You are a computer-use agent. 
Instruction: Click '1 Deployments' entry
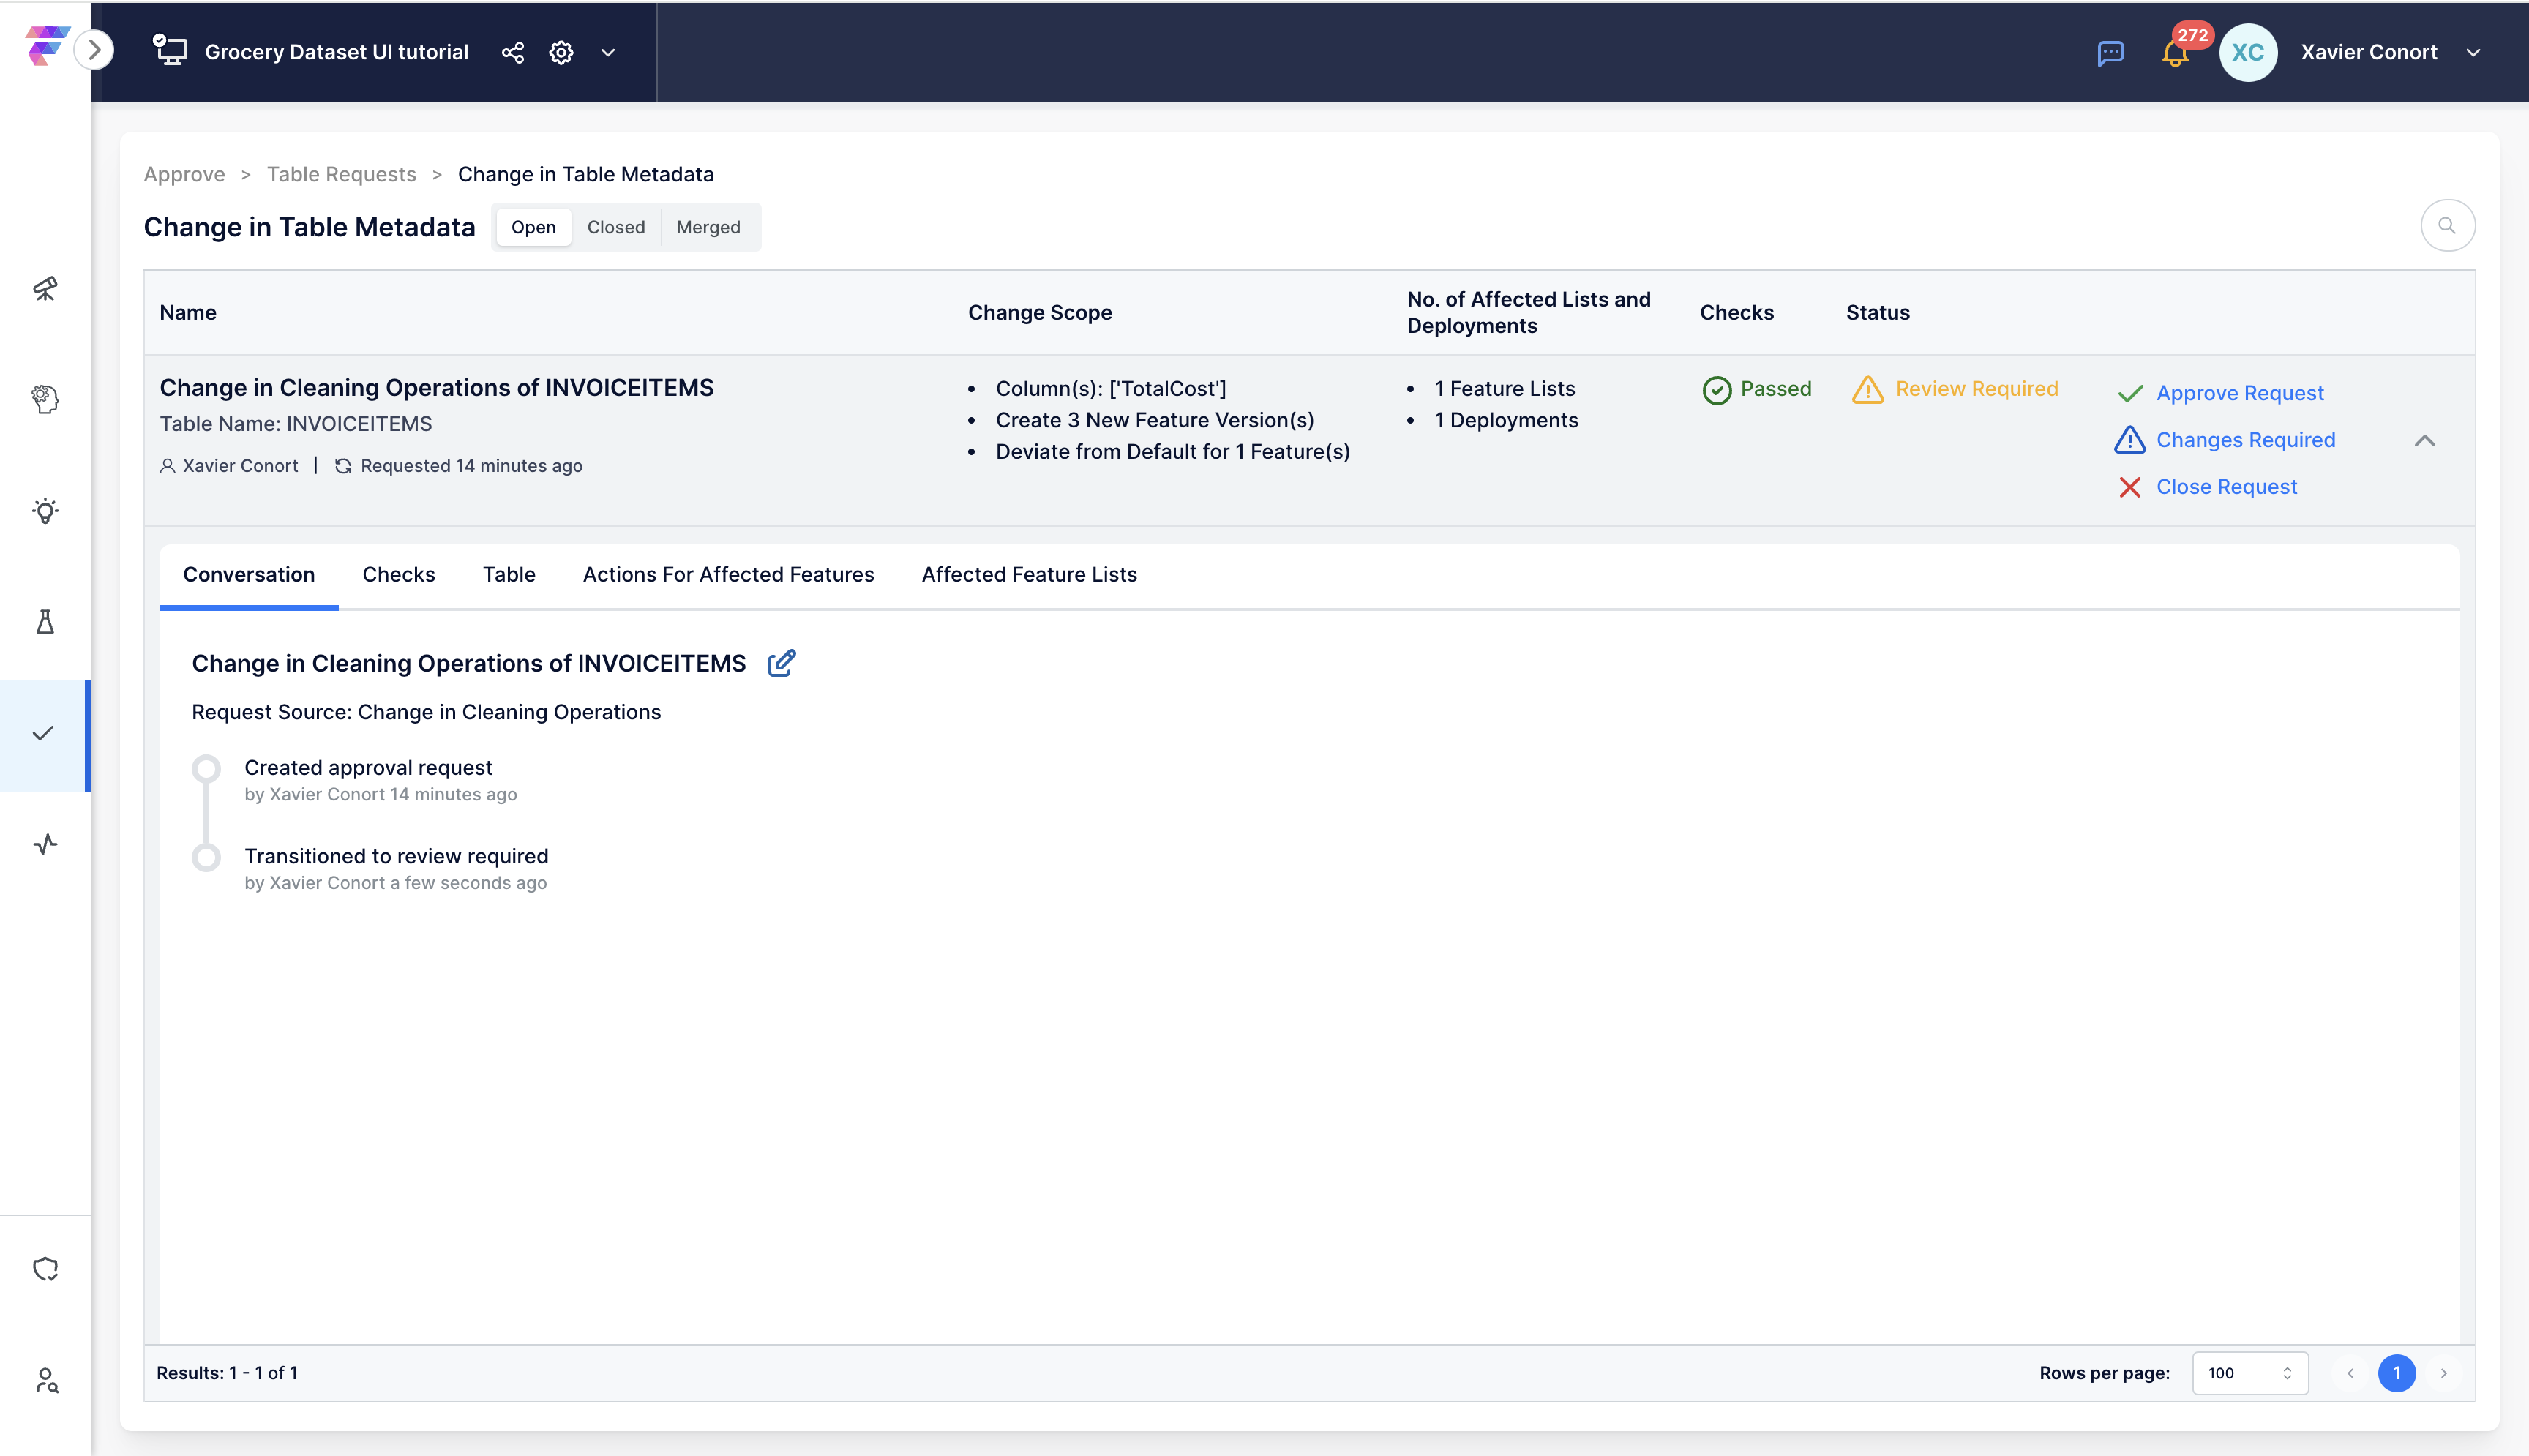coord(1506,420)
